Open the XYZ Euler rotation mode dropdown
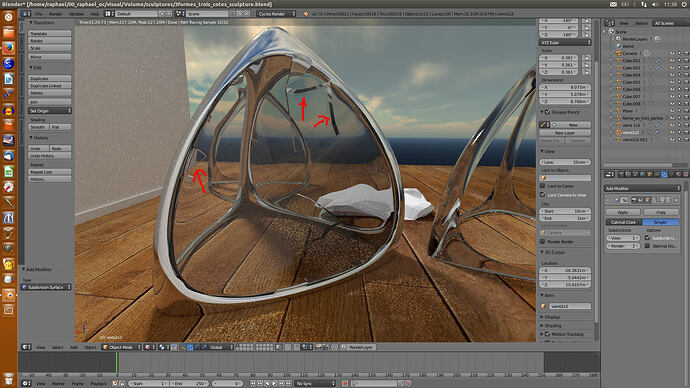 pyautogui.click(x=565, y=43)
